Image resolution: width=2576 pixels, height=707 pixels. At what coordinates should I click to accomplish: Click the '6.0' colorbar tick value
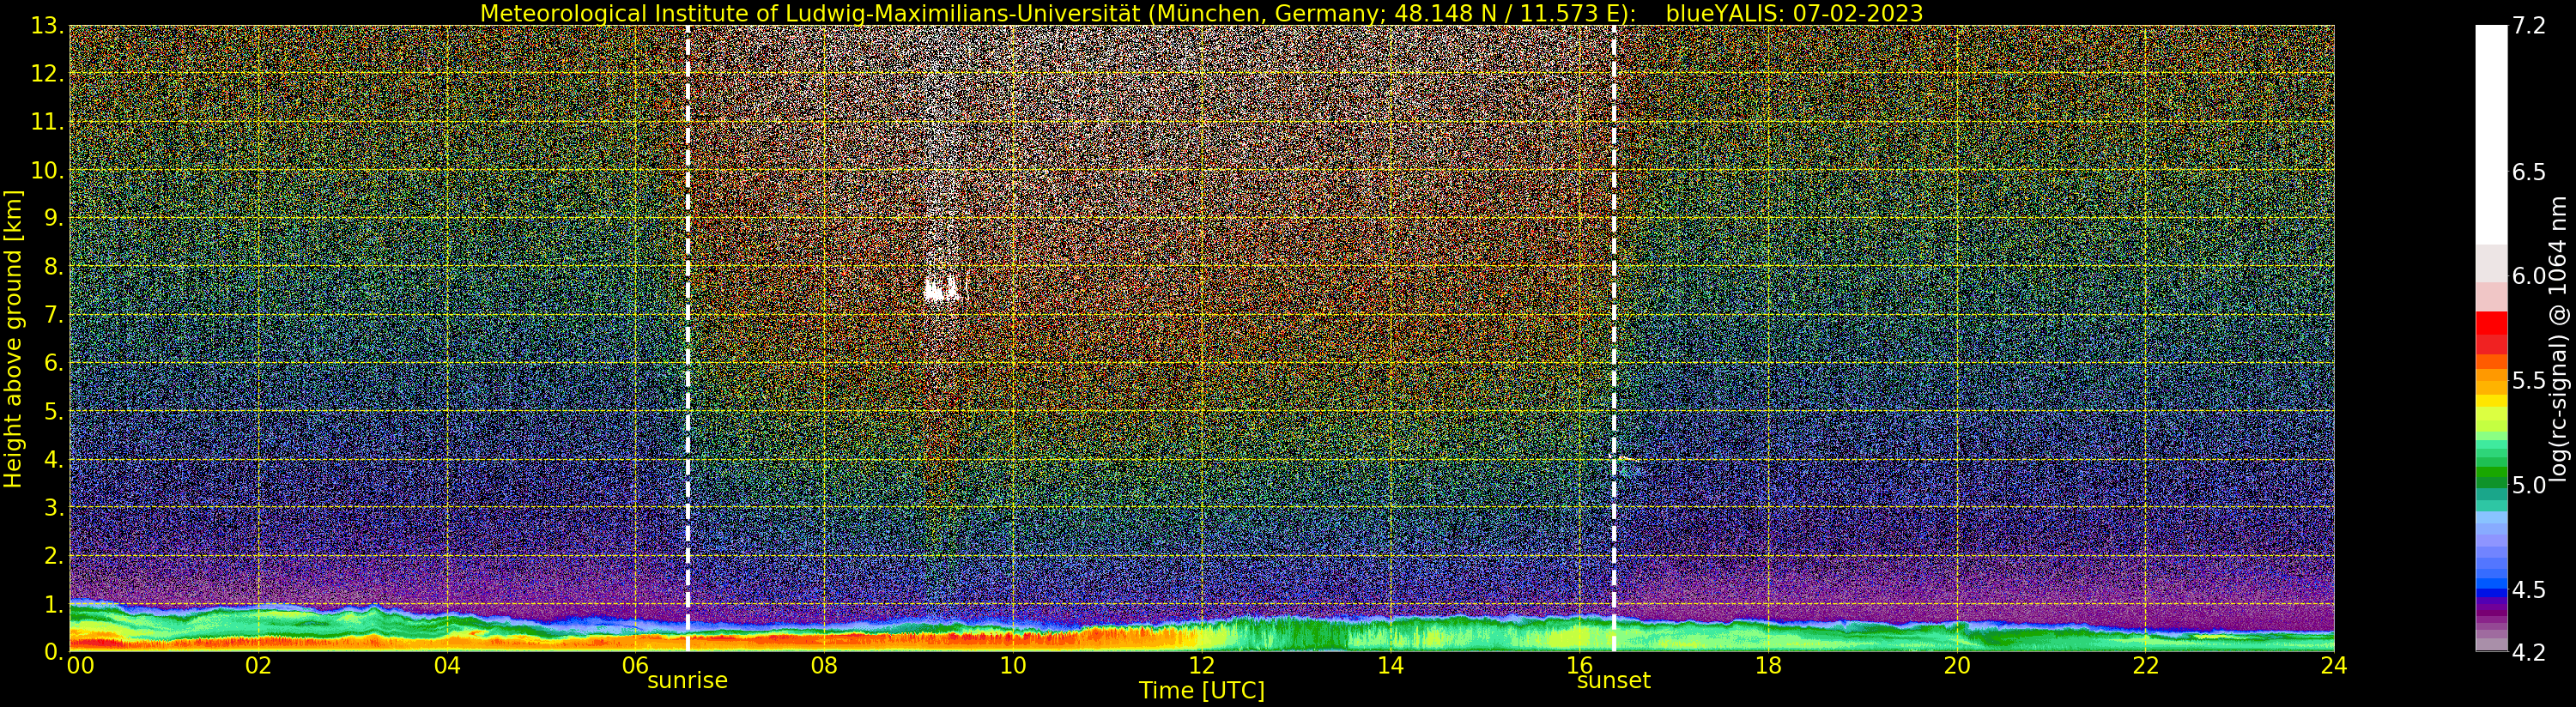(2529, 276)
